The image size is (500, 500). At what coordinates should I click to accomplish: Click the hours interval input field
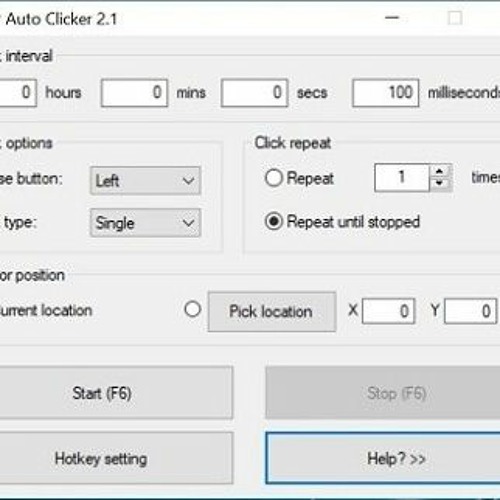click(18, 93)
